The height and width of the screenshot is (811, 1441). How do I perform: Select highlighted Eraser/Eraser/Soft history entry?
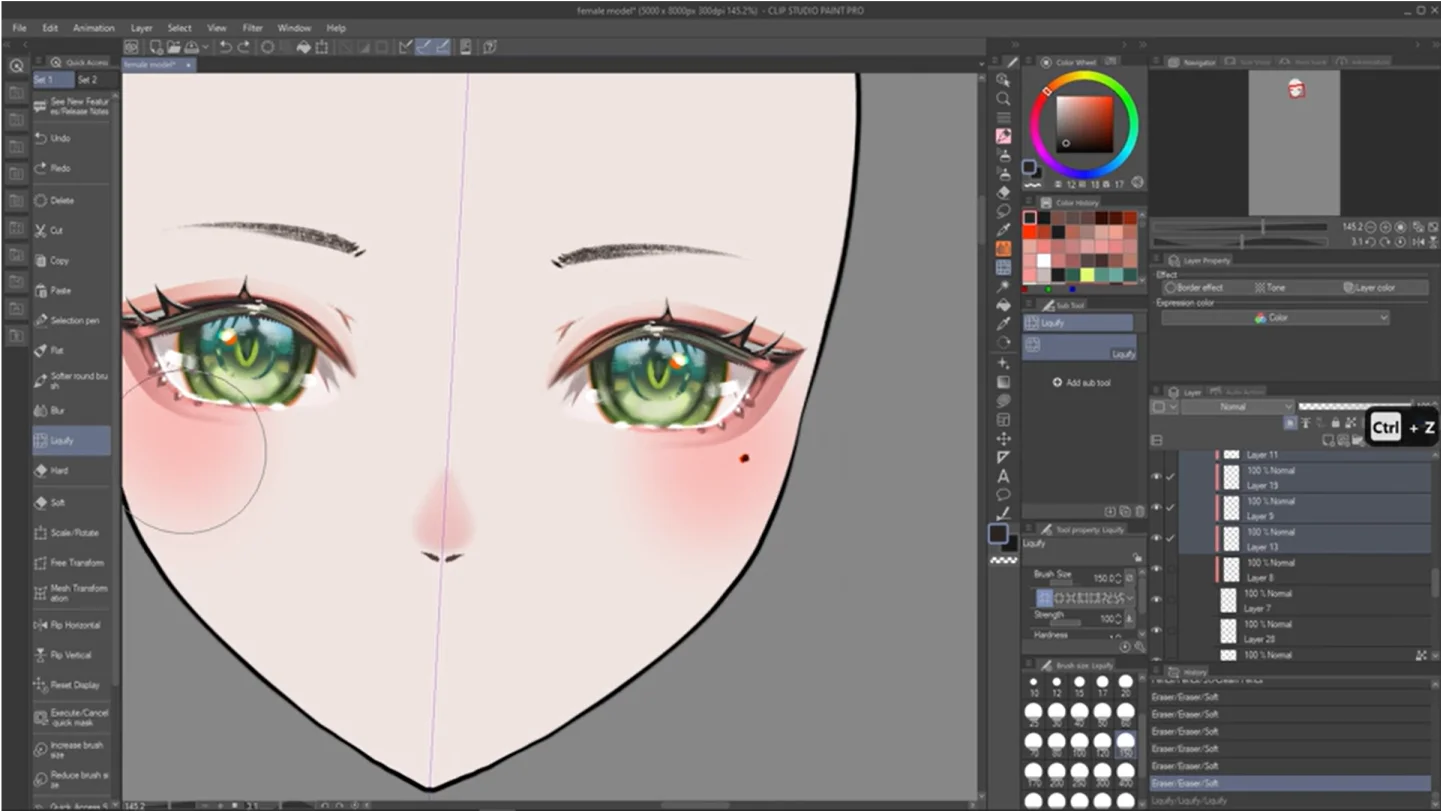pyautogui.click(x=1290, y=783)
